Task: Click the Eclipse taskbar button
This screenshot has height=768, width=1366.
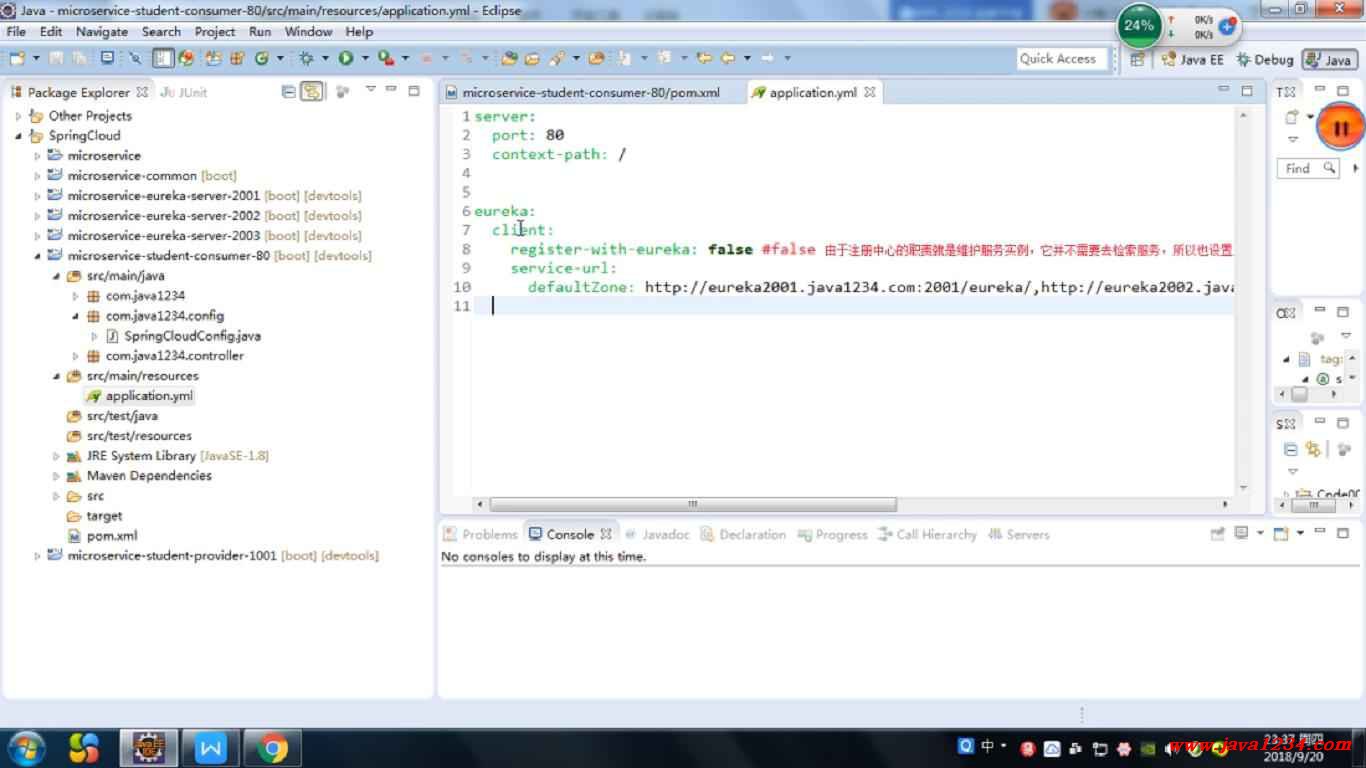Action: coord(149,748)
